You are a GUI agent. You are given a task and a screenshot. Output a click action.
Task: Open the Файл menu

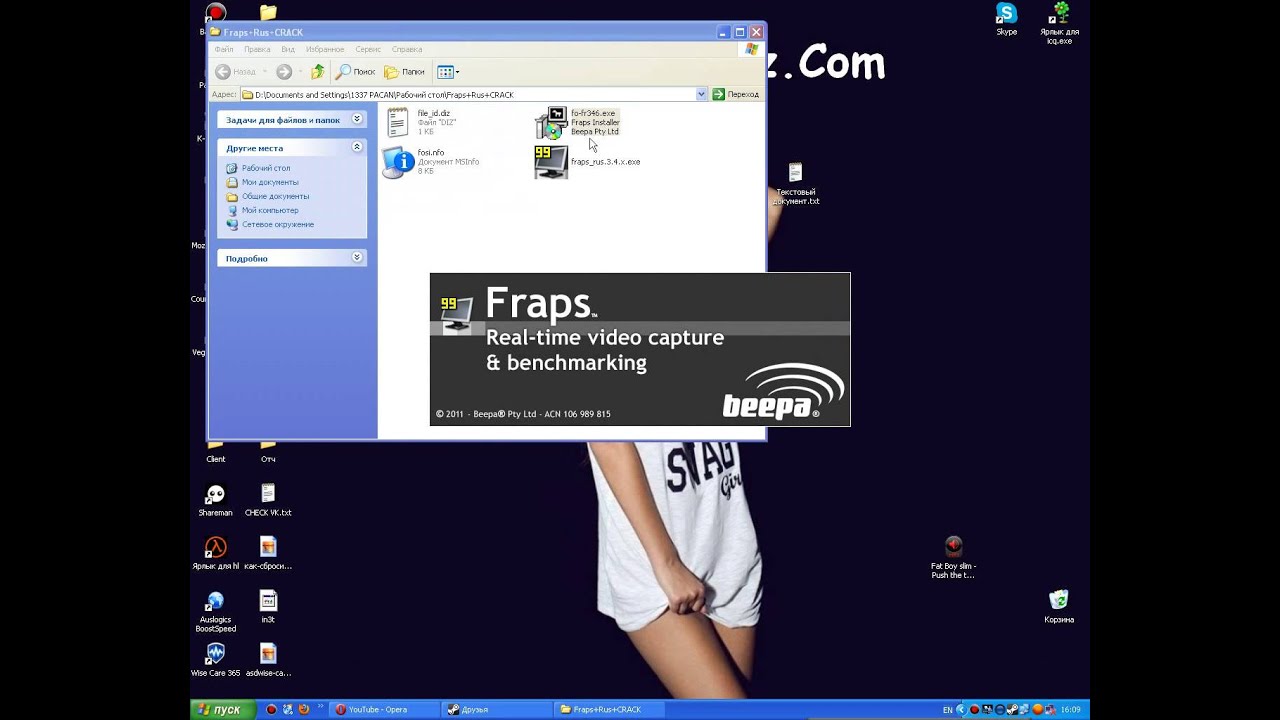[x=223, y=49]
